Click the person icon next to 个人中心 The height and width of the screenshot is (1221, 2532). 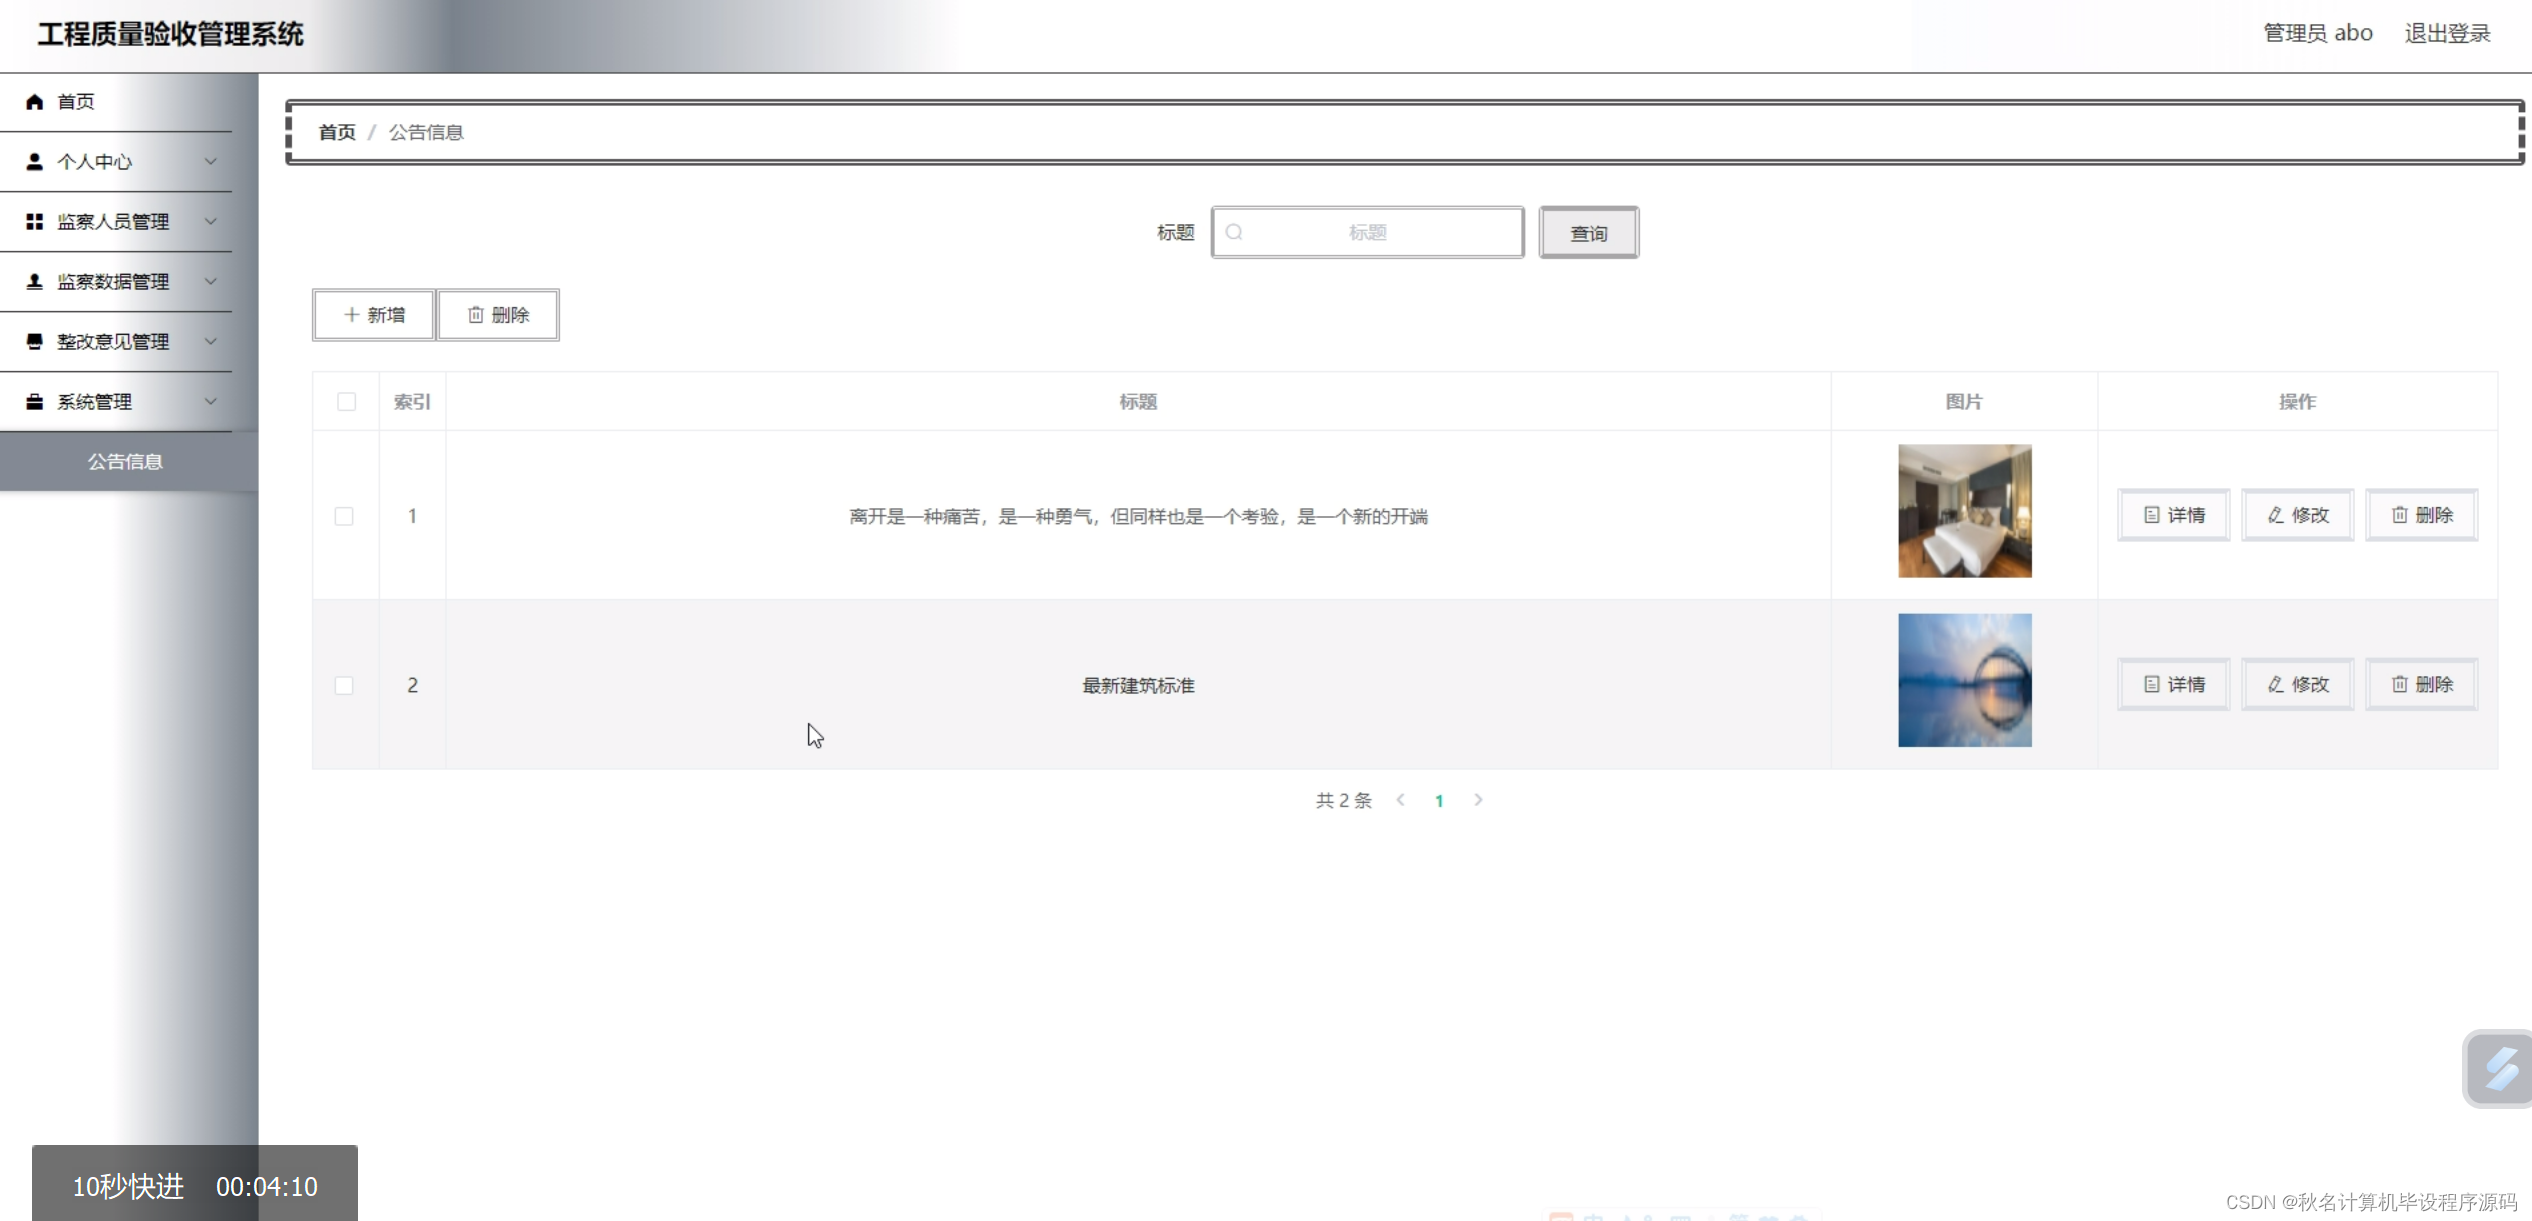coord(35,162)
